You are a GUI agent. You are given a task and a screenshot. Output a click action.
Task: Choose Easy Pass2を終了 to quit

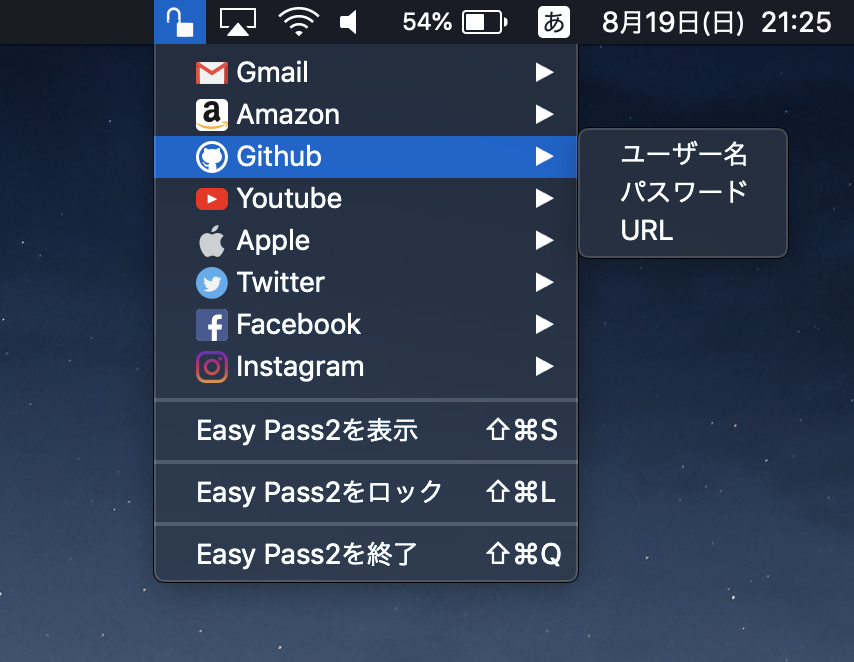pos(365,555)
